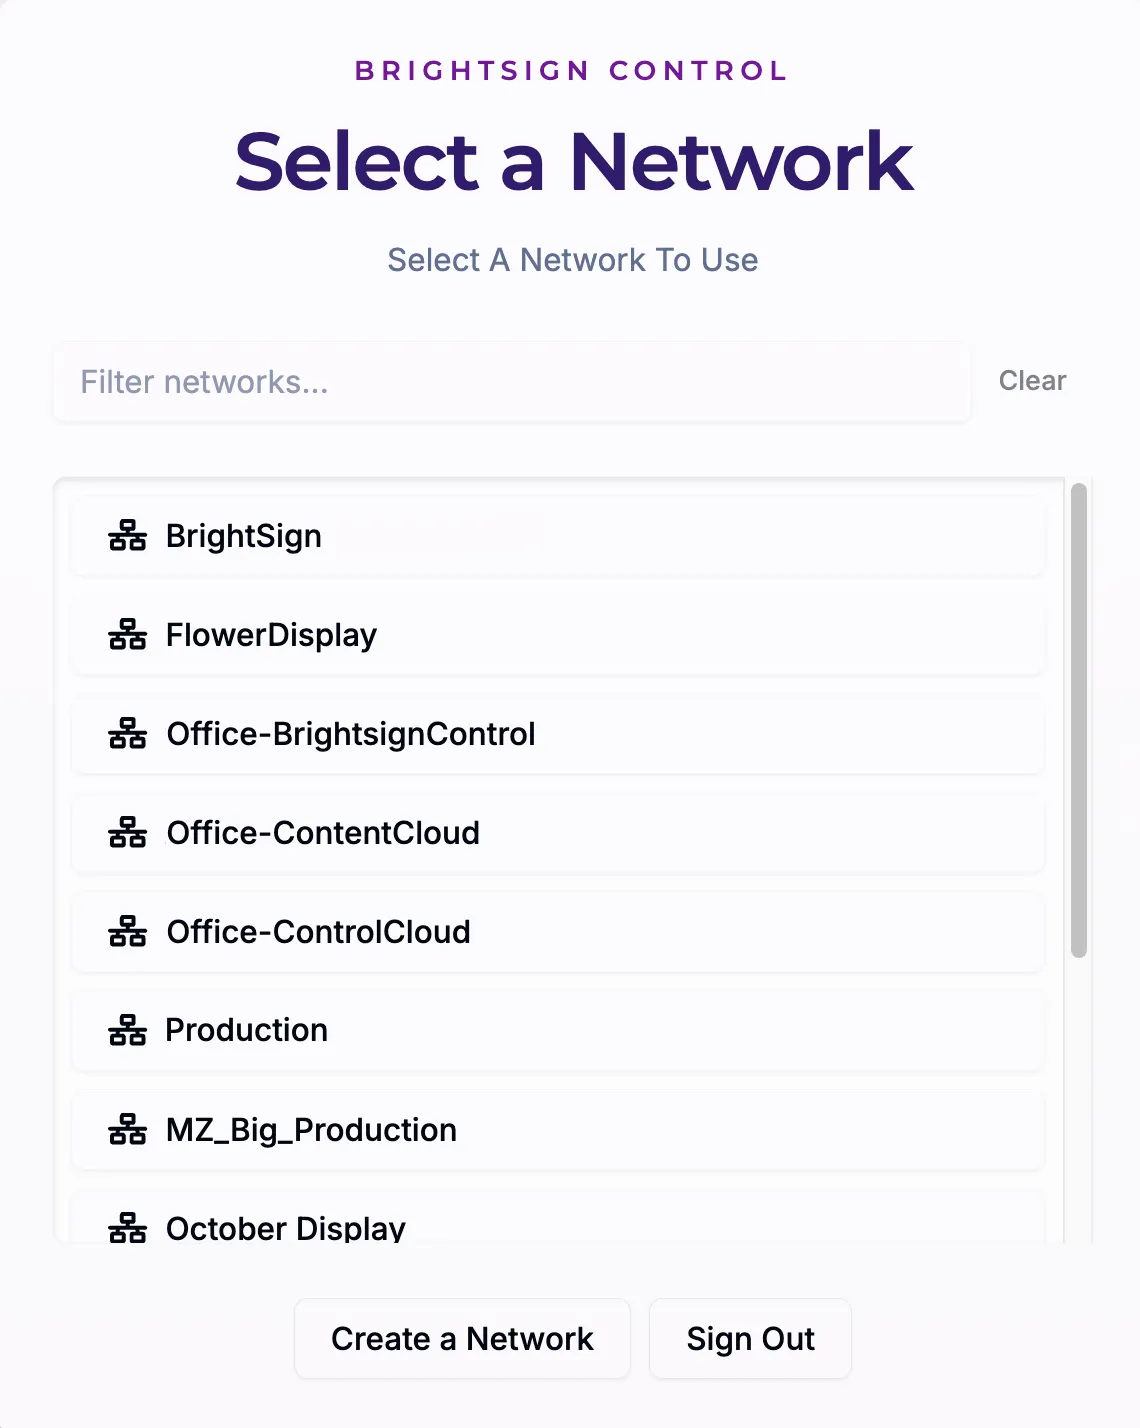Pick the Office-ContentCloud network
The height and width of the screenshot is (1428, 1140).
coord(558,833)
